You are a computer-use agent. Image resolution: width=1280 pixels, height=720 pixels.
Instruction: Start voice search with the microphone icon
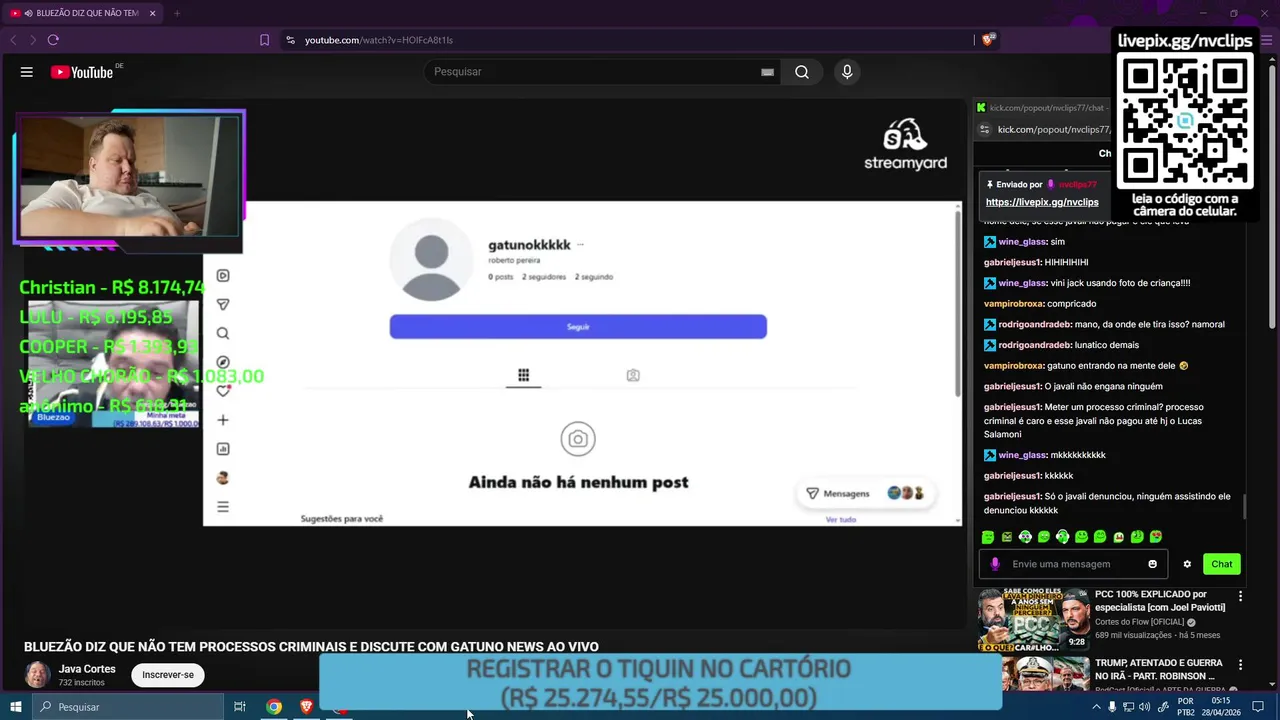(x=847, y=72)
